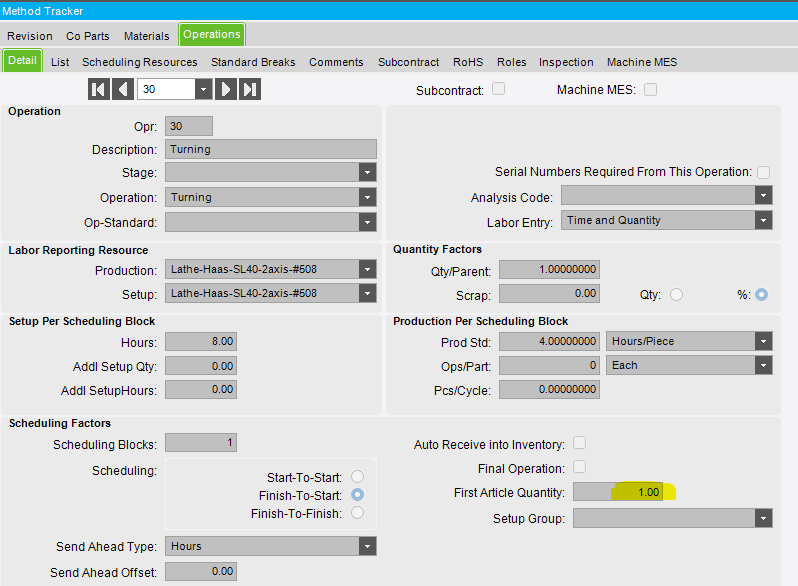Open the Standard Breaks sub-tab
Screen dimensions: 798x586
(x=253, y=62)
